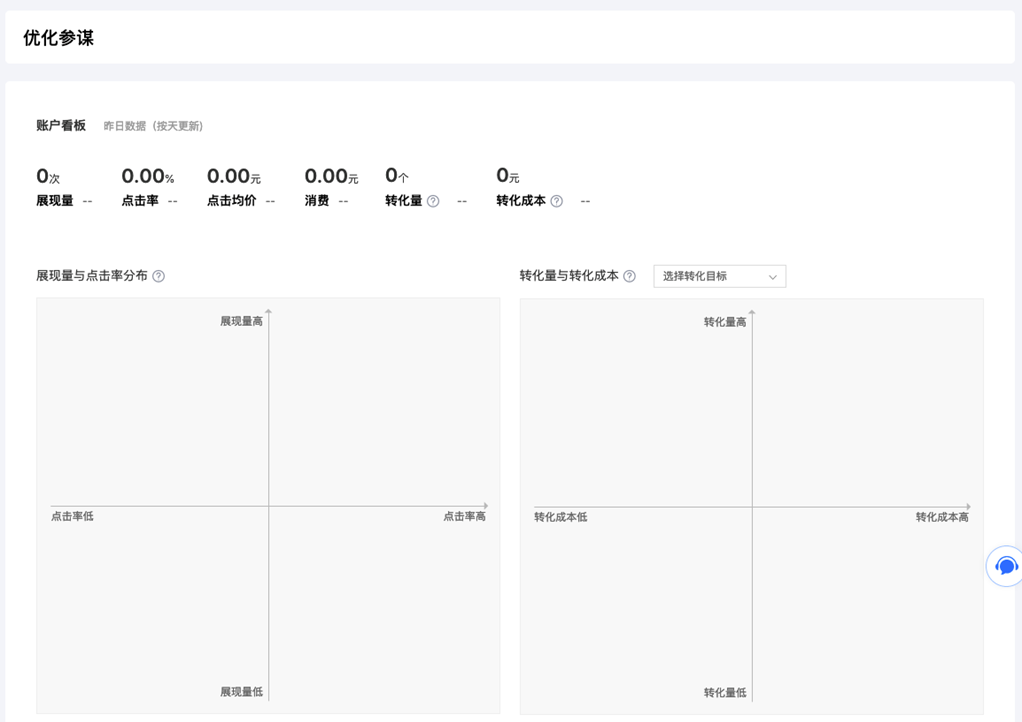
Task: Click the 昨日数据（按天更新）text
Action: 153,126
